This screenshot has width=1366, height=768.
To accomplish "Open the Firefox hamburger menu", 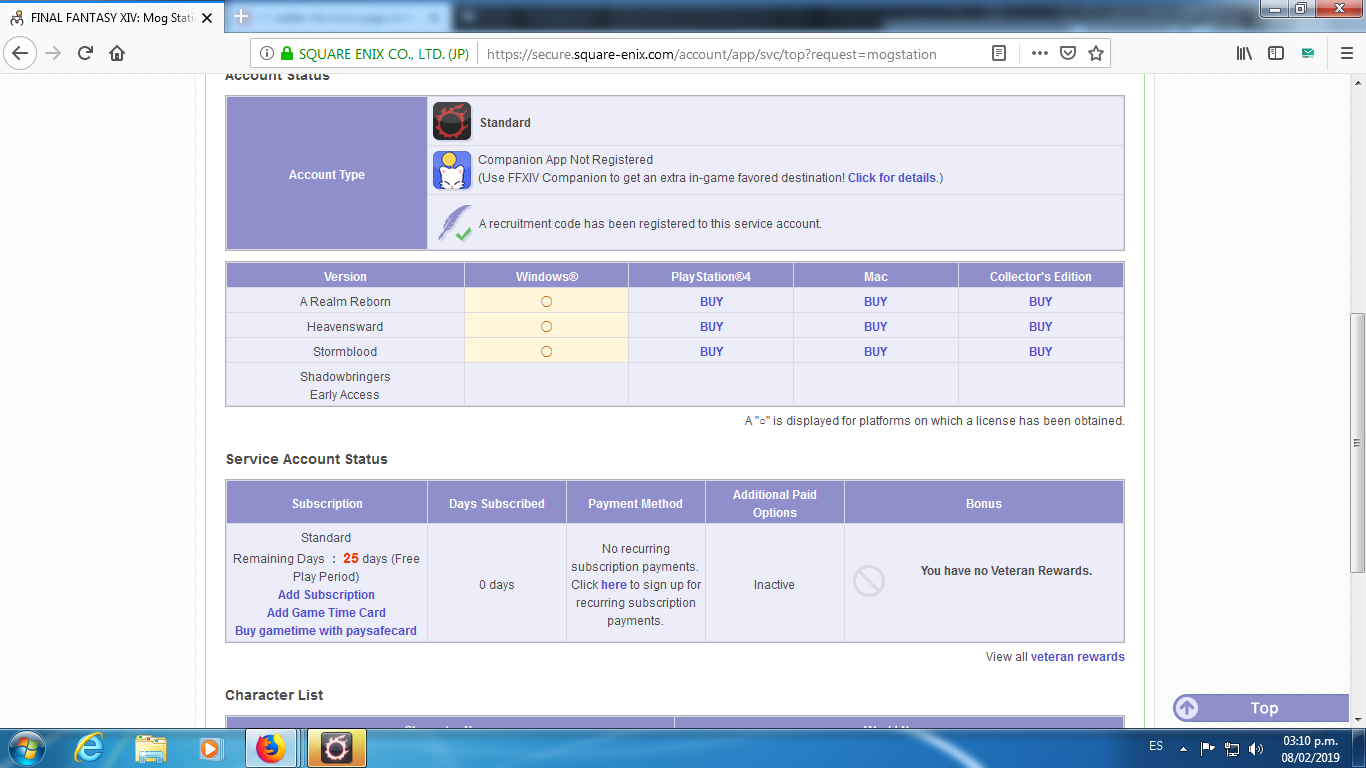I will click(x=1346, y=53).
